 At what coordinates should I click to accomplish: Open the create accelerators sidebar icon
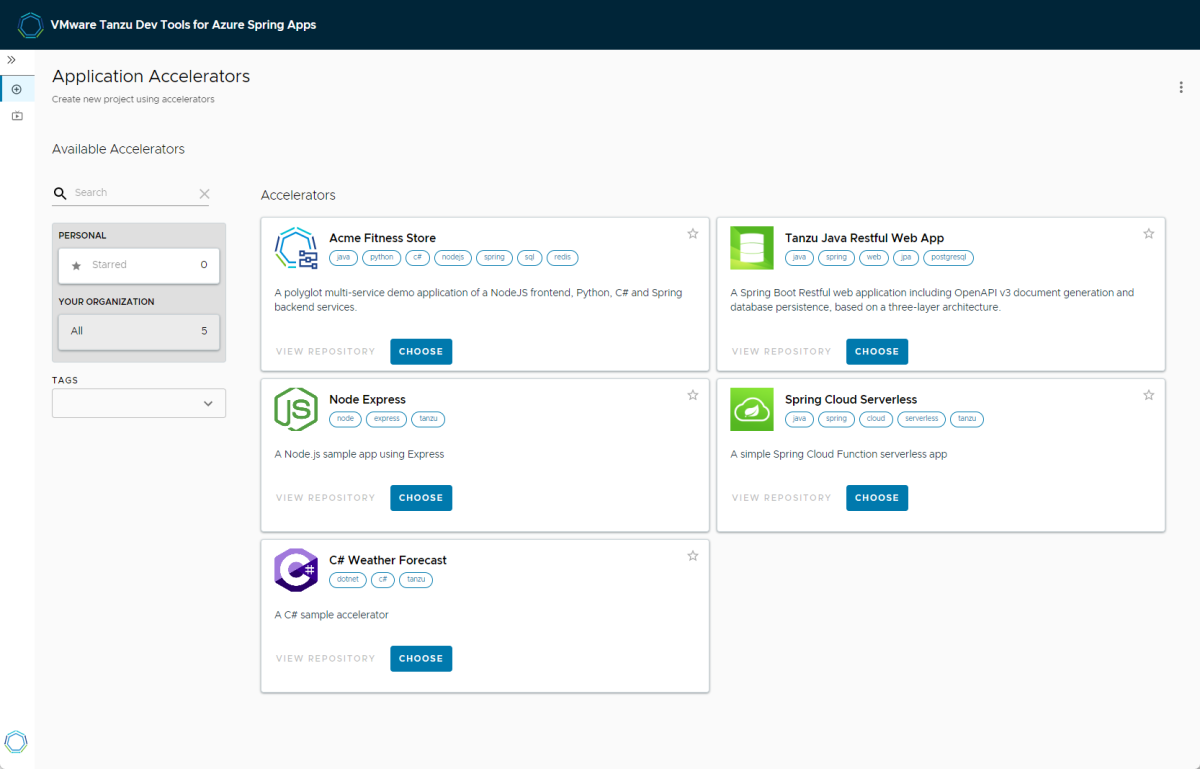point(17,89)
